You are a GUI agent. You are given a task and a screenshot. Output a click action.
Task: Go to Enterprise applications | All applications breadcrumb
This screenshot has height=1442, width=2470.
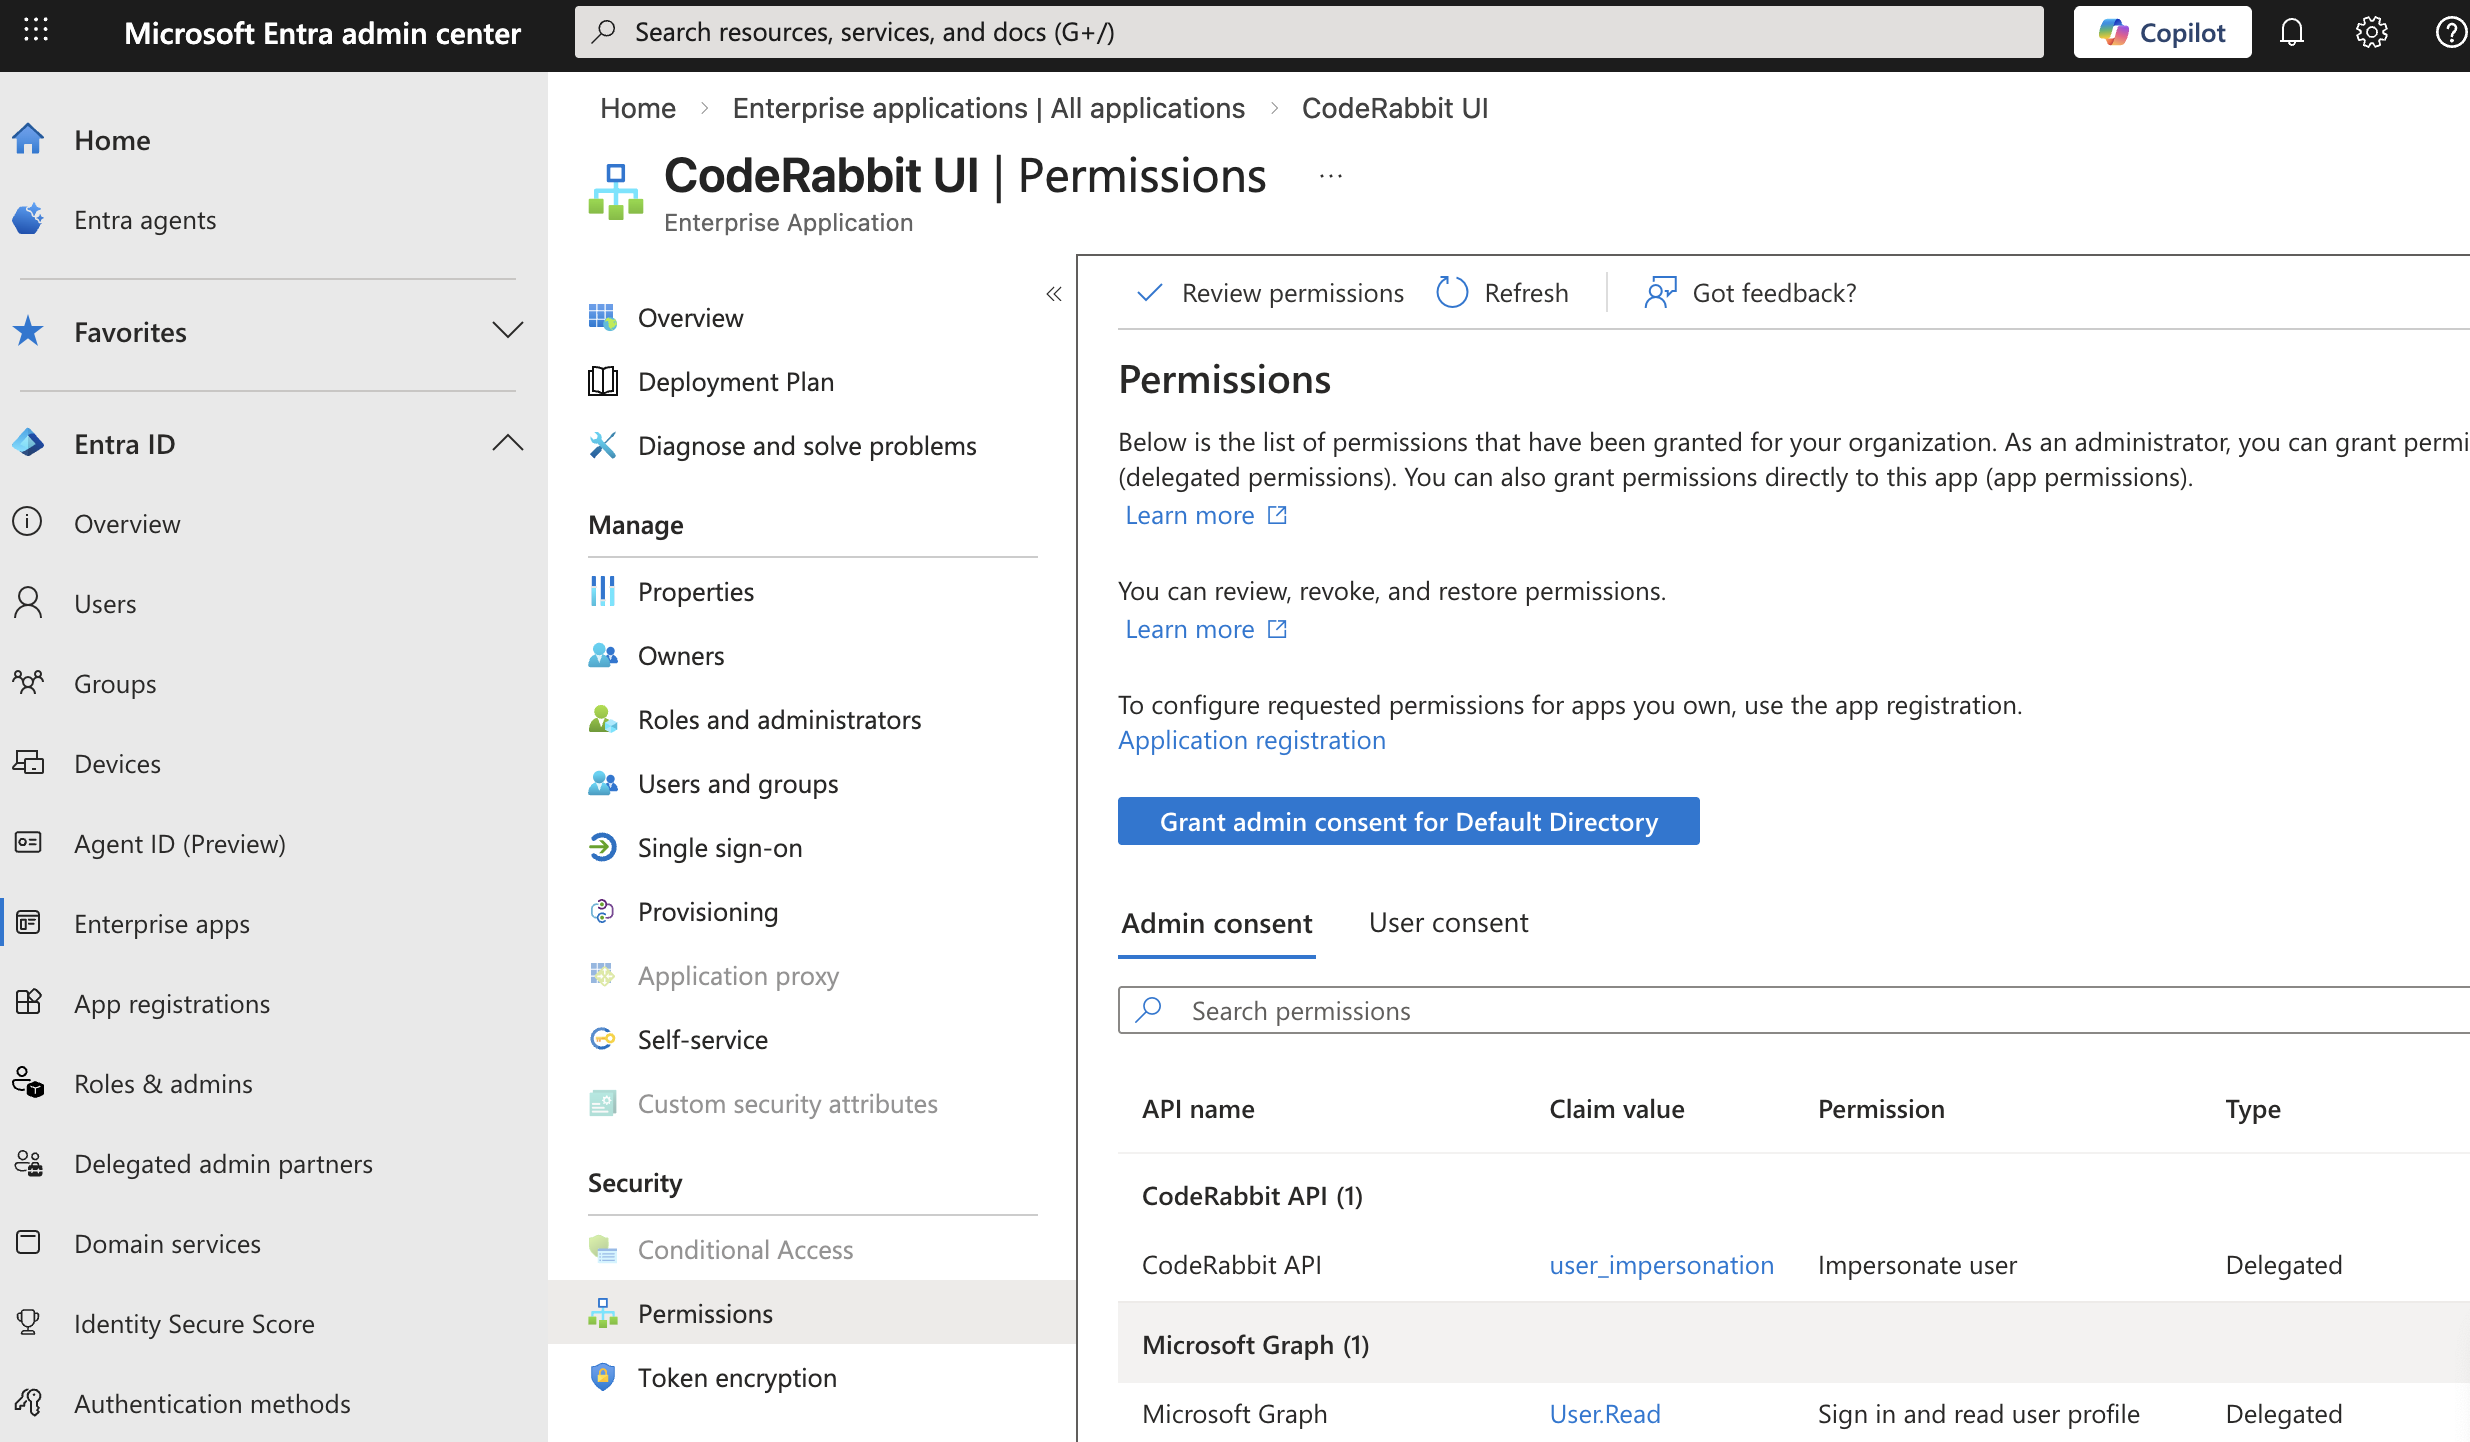[988, 108]
